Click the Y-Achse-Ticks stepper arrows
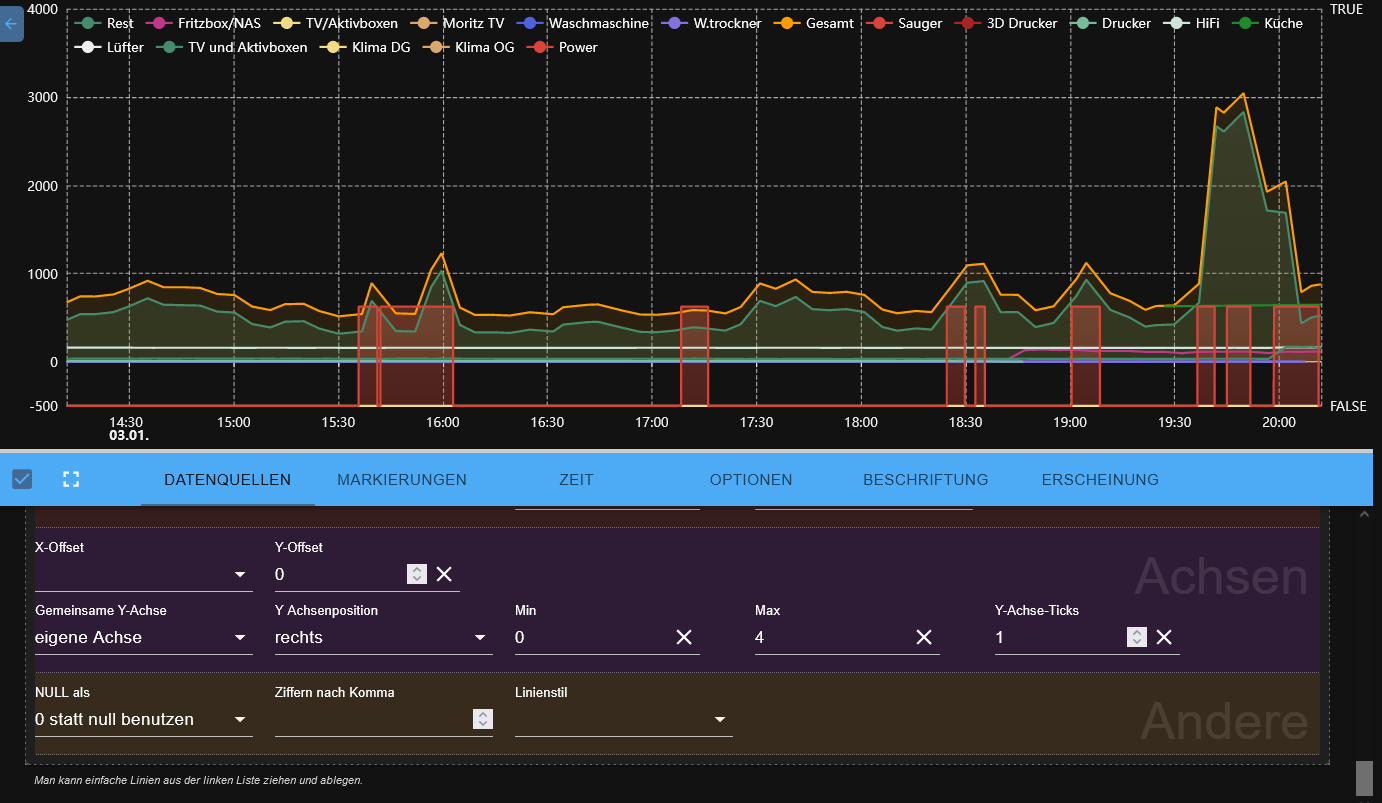This screenshot has width=1382, height=803. (1136, 637)
